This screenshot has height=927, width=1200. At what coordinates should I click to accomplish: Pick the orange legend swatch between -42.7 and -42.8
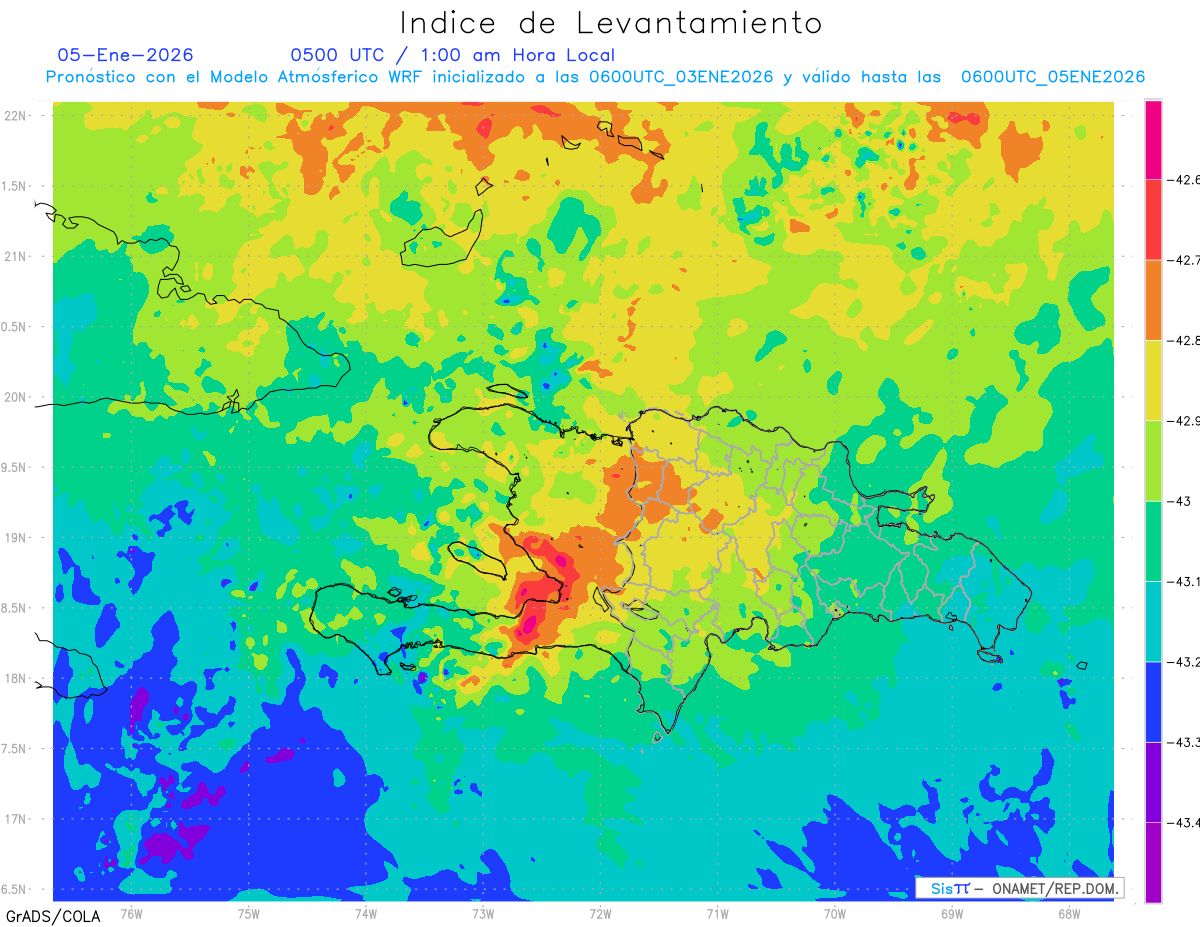(1153, 300)
